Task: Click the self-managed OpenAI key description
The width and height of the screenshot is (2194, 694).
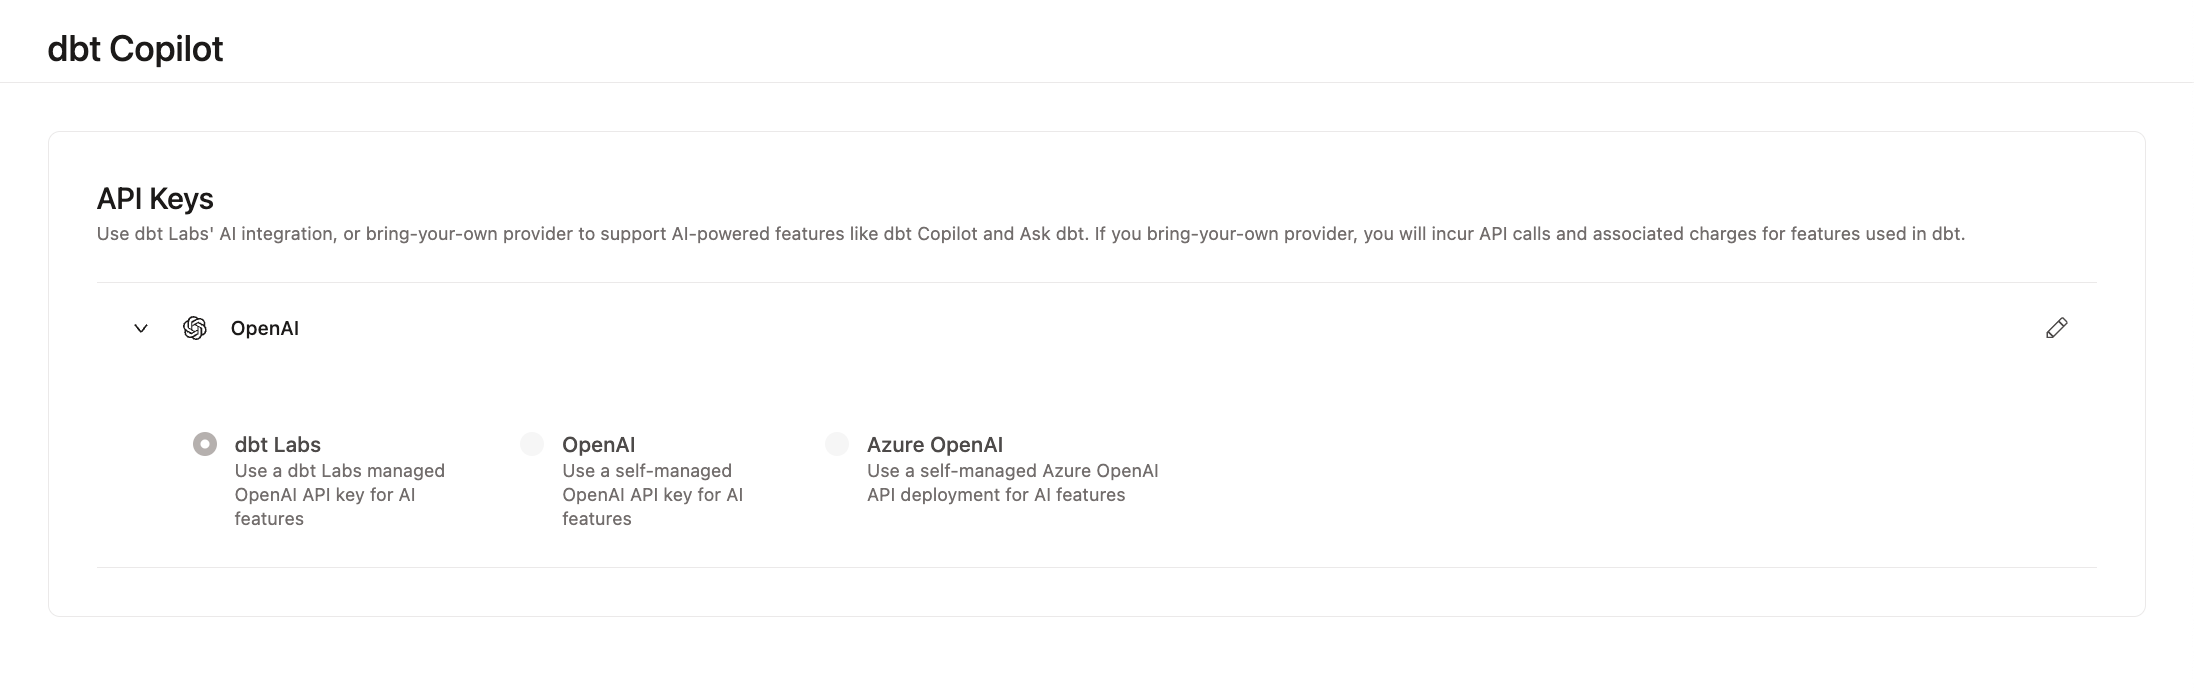Action: (x=651, y=494)
